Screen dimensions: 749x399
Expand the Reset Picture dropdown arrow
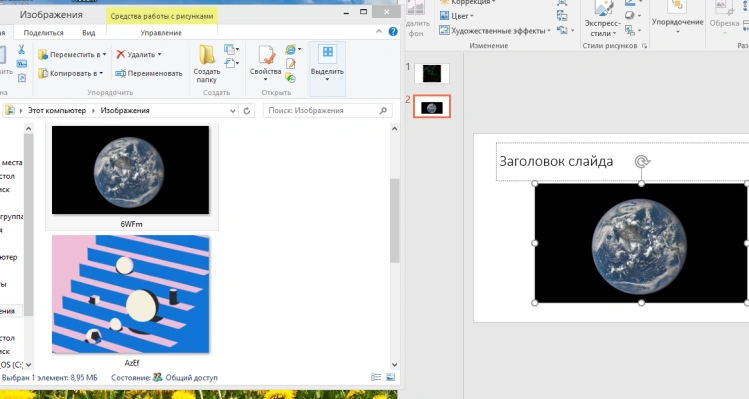pos(572,31)
